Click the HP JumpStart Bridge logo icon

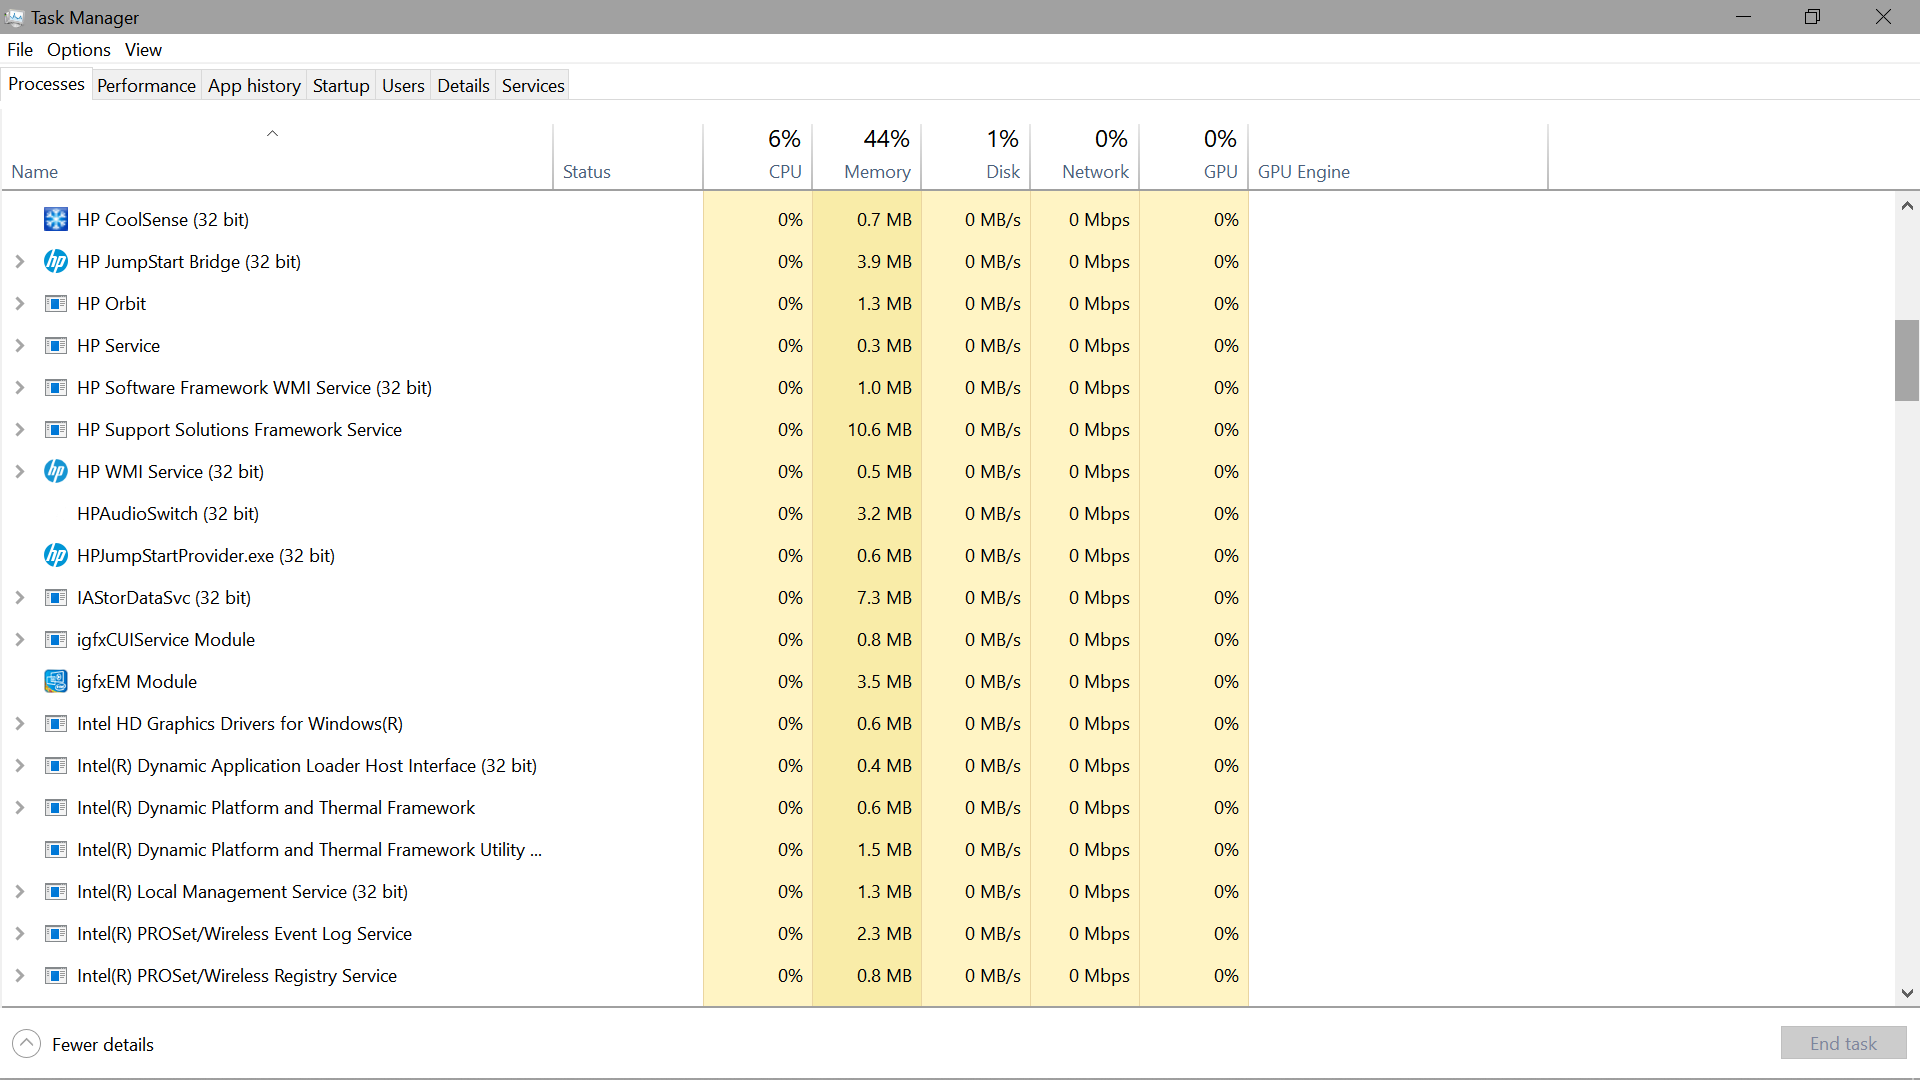(x=56, y=261)
